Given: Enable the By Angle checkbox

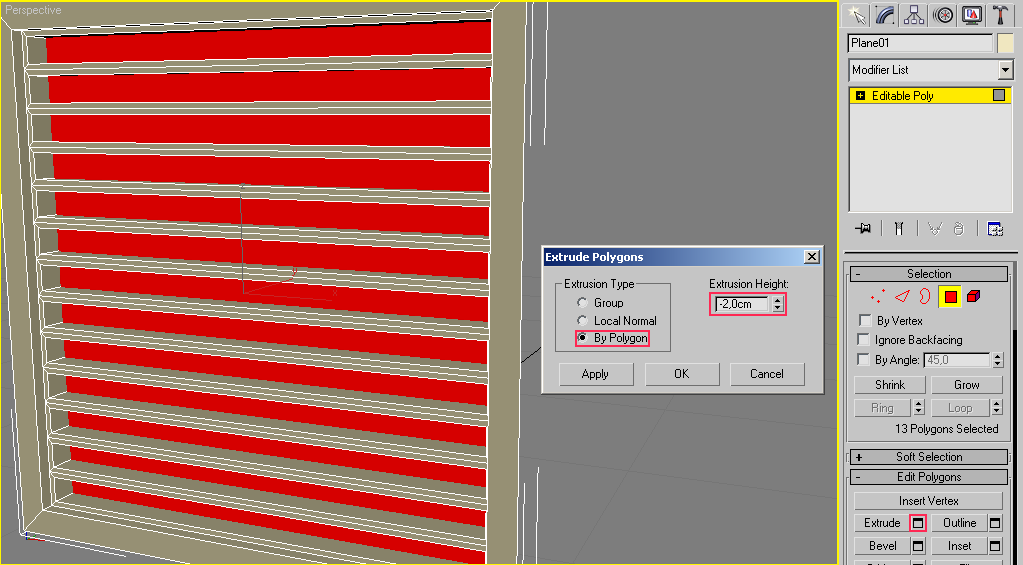Looking at the screenshot, I should 864,359.
